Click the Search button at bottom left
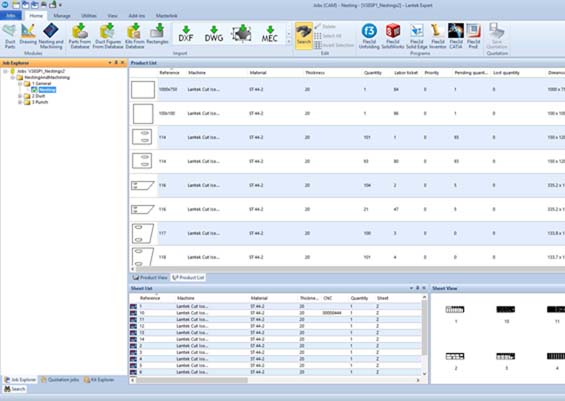Viewport: 565px width, 401px height. 15,389
